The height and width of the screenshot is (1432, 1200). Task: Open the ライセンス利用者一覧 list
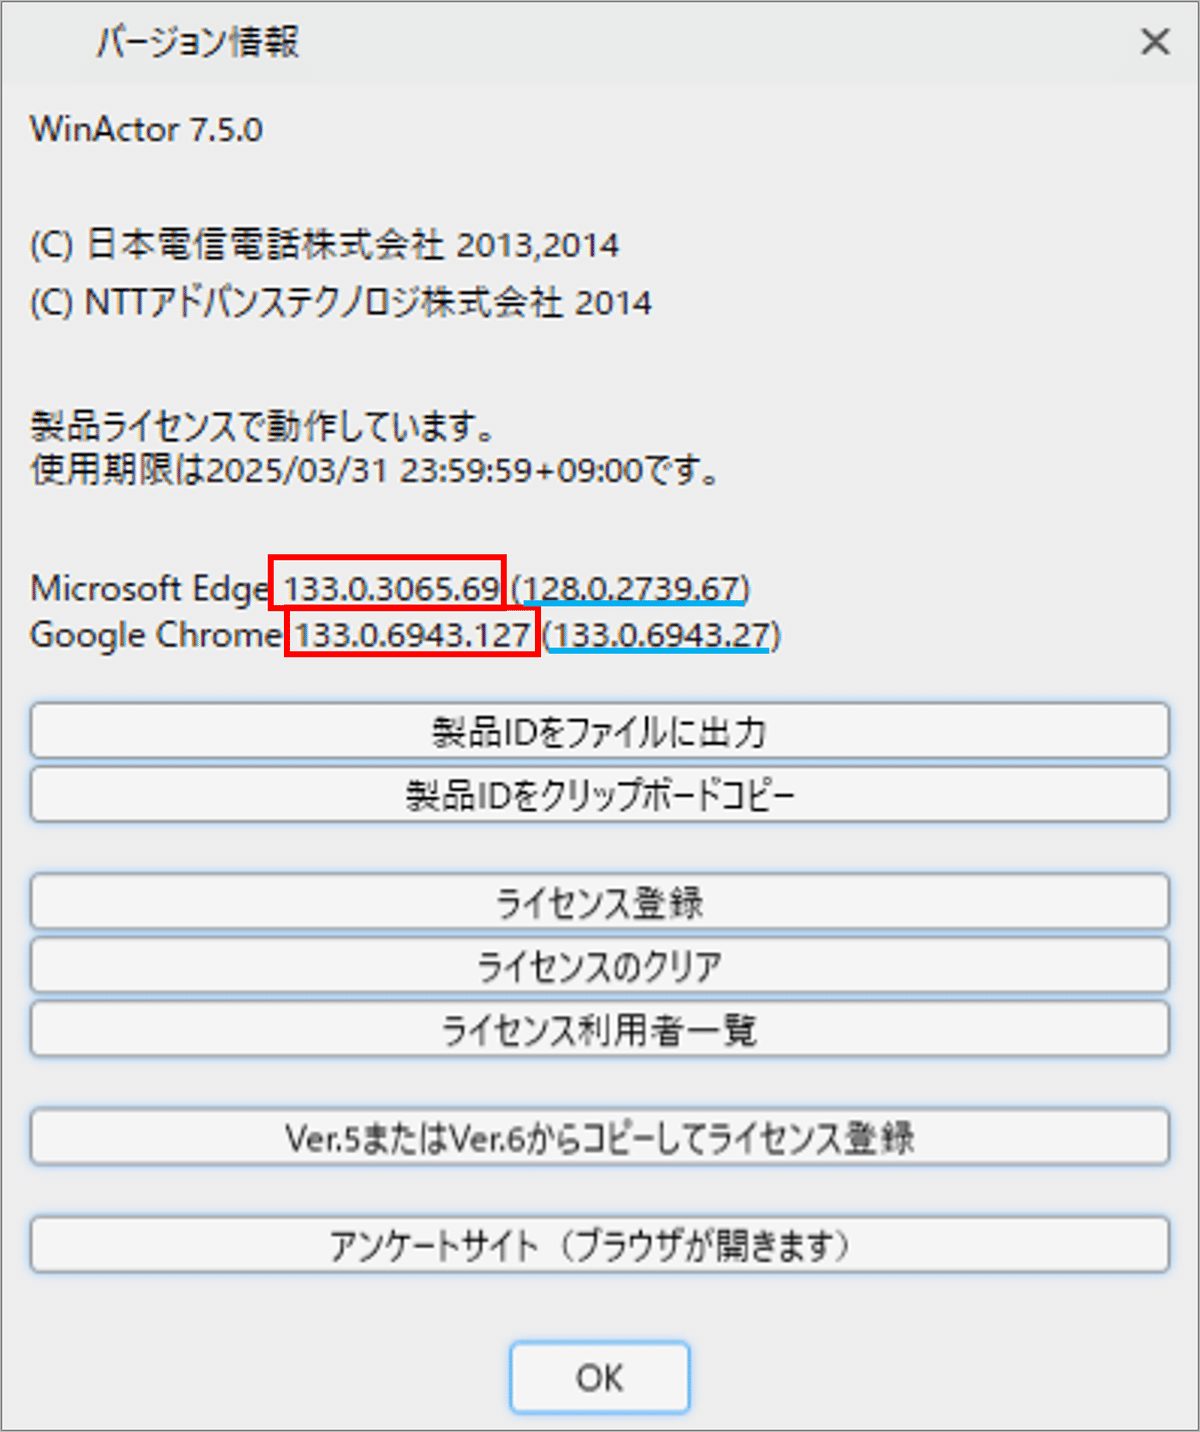[598, 1029]
